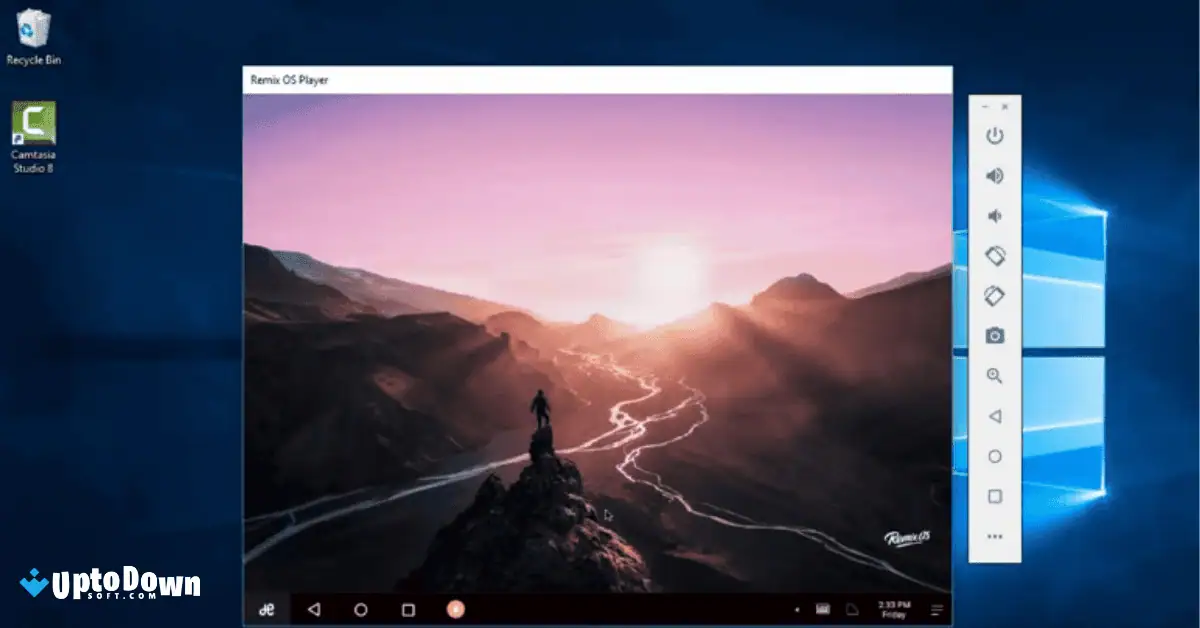The height and width of the screenshot is (628, 1200).
Task: Increase volume using the speaker icon
Action: [x=993, y=176]
